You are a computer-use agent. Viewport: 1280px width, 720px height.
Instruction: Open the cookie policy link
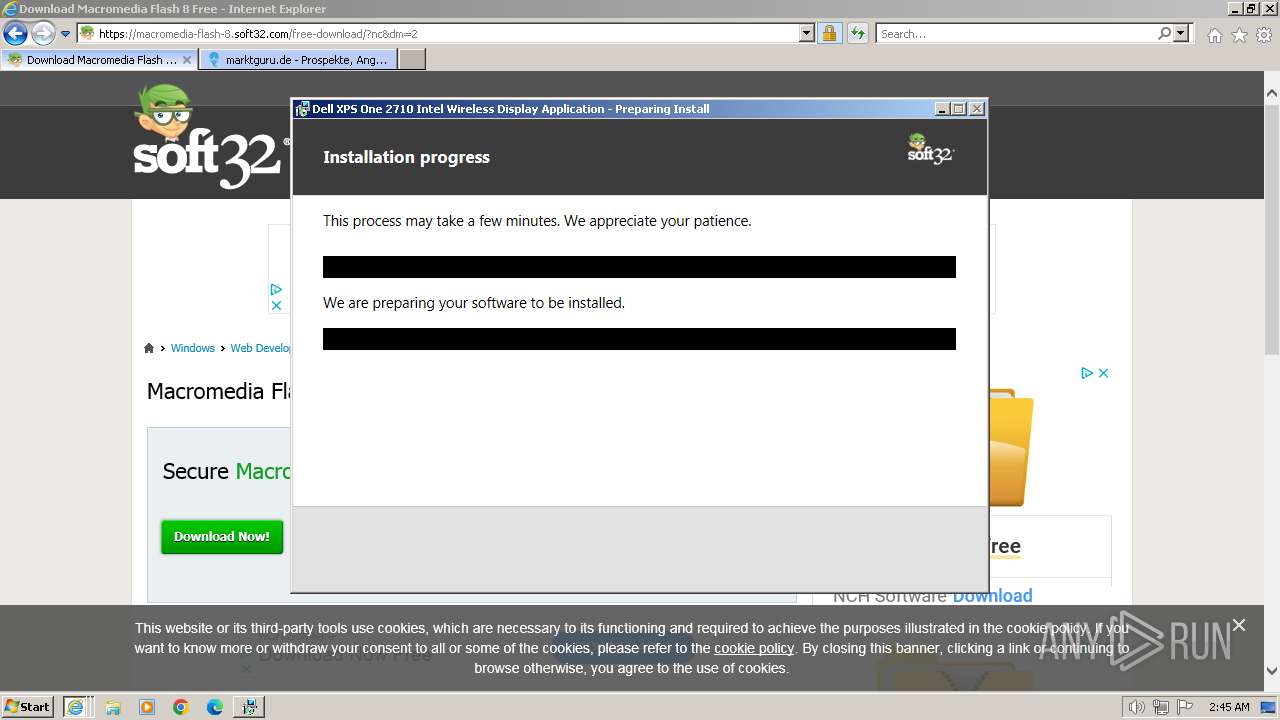(754, 648)
